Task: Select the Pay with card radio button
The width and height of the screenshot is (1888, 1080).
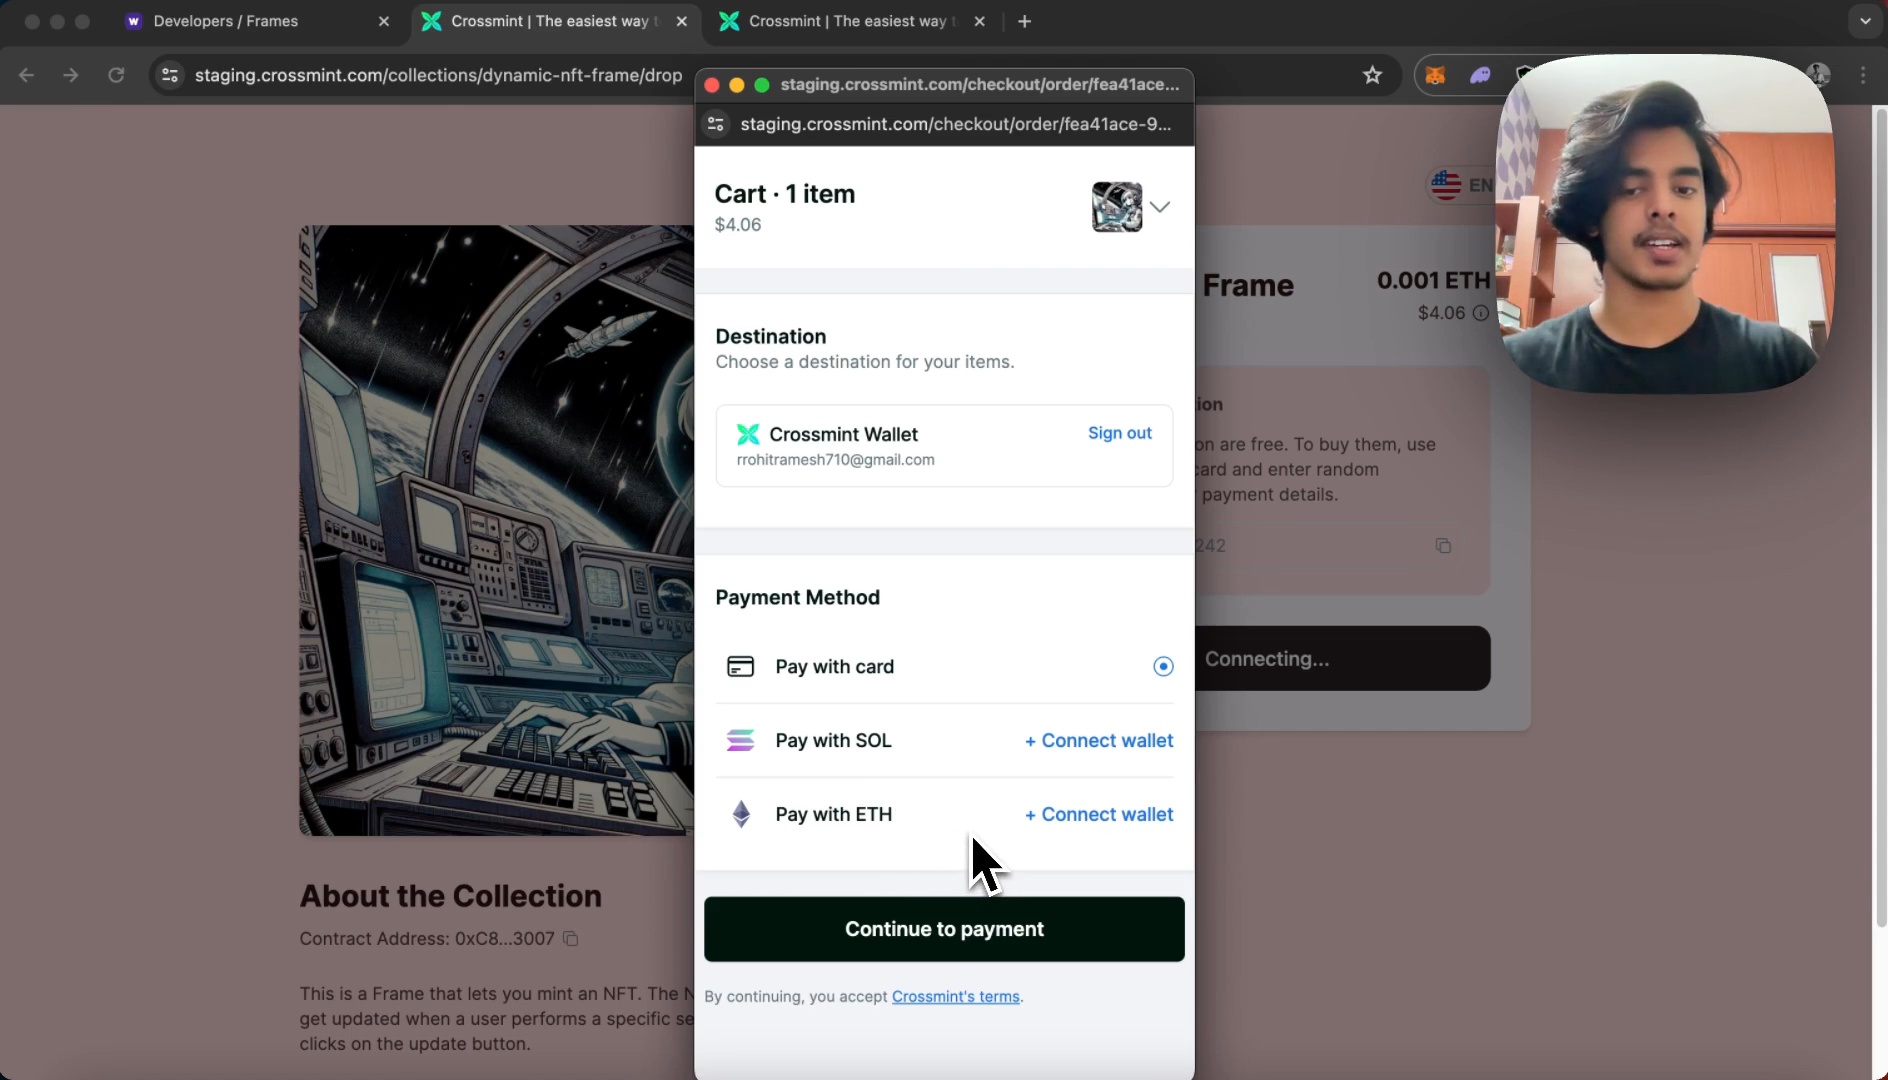Action: click(x=1163, y=666)
